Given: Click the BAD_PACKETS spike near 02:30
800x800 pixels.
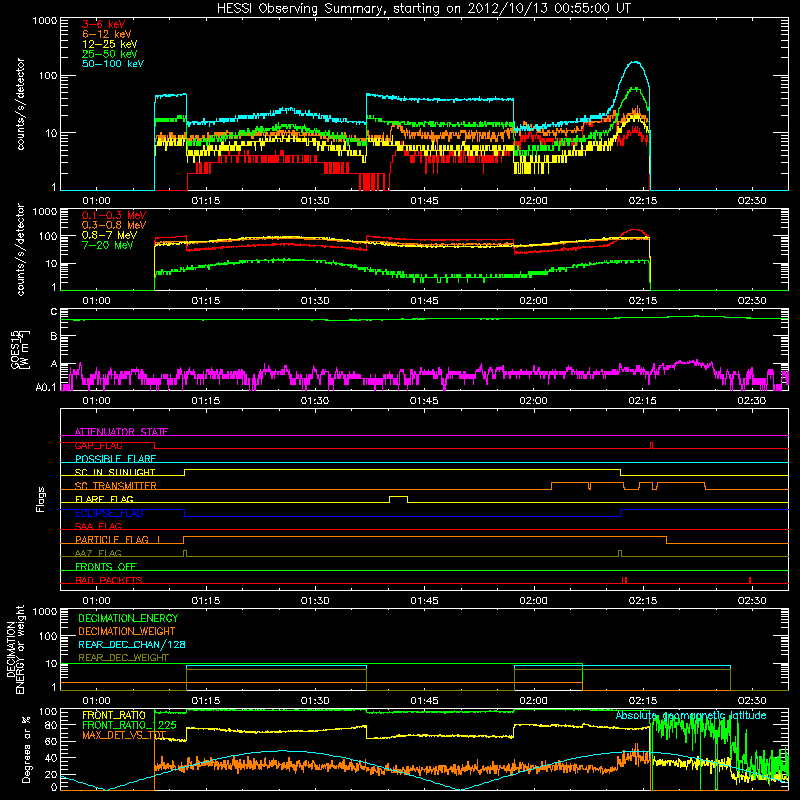Looking at the screenshot, I should [749, 580].
